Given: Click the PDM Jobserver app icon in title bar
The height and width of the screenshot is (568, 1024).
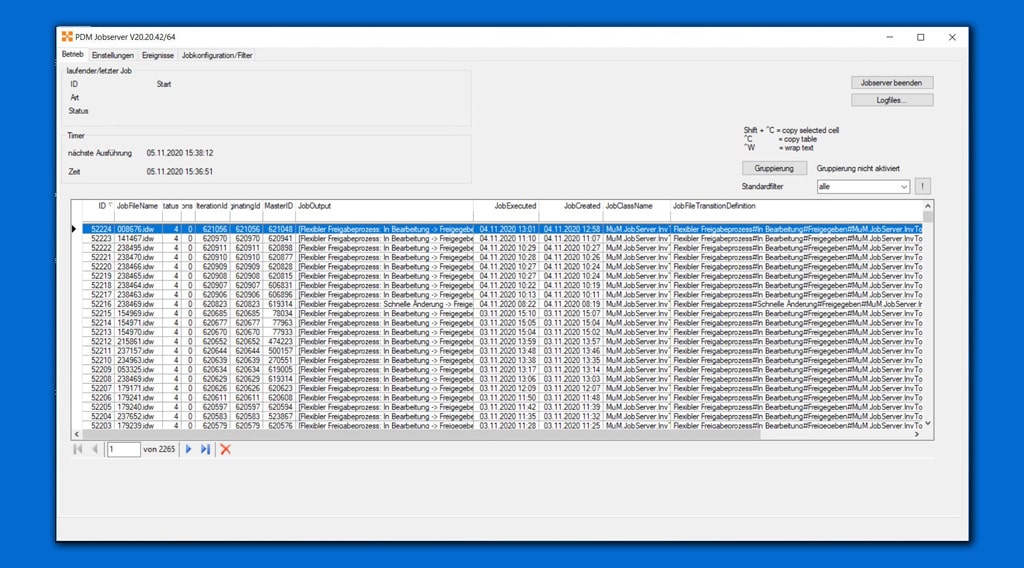Looking at the screenshot, I should coord(67,37).
